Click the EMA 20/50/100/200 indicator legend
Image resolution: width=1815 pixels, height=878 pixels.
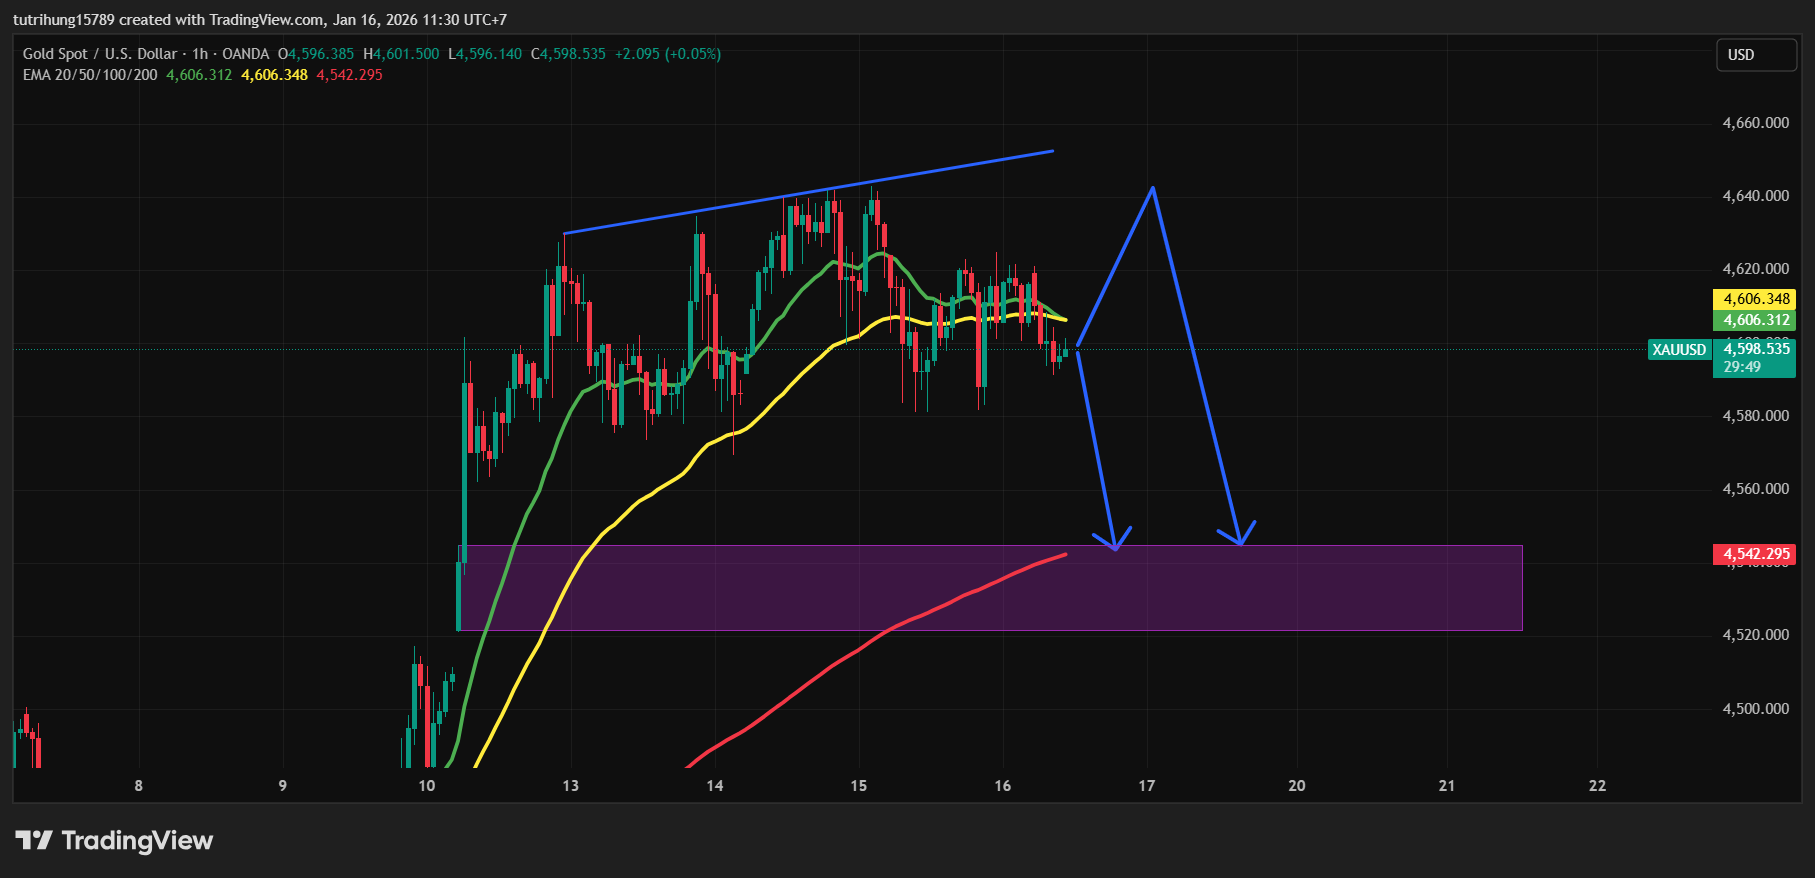coord(90,75)
